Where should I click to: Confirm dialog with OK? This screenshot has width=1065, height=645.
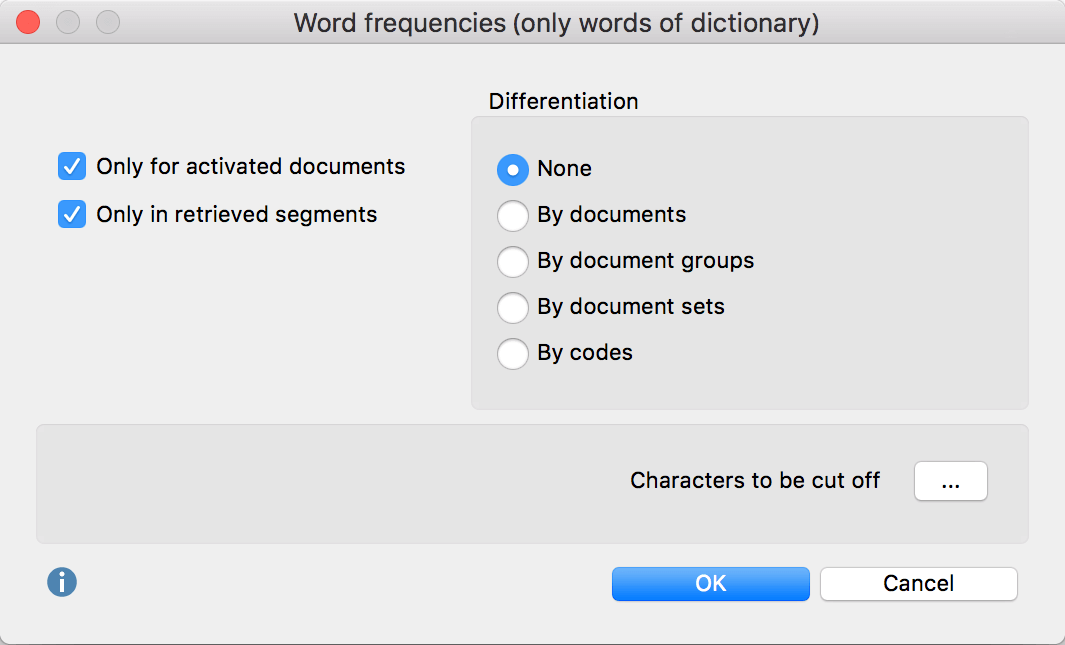click(710, 584)
